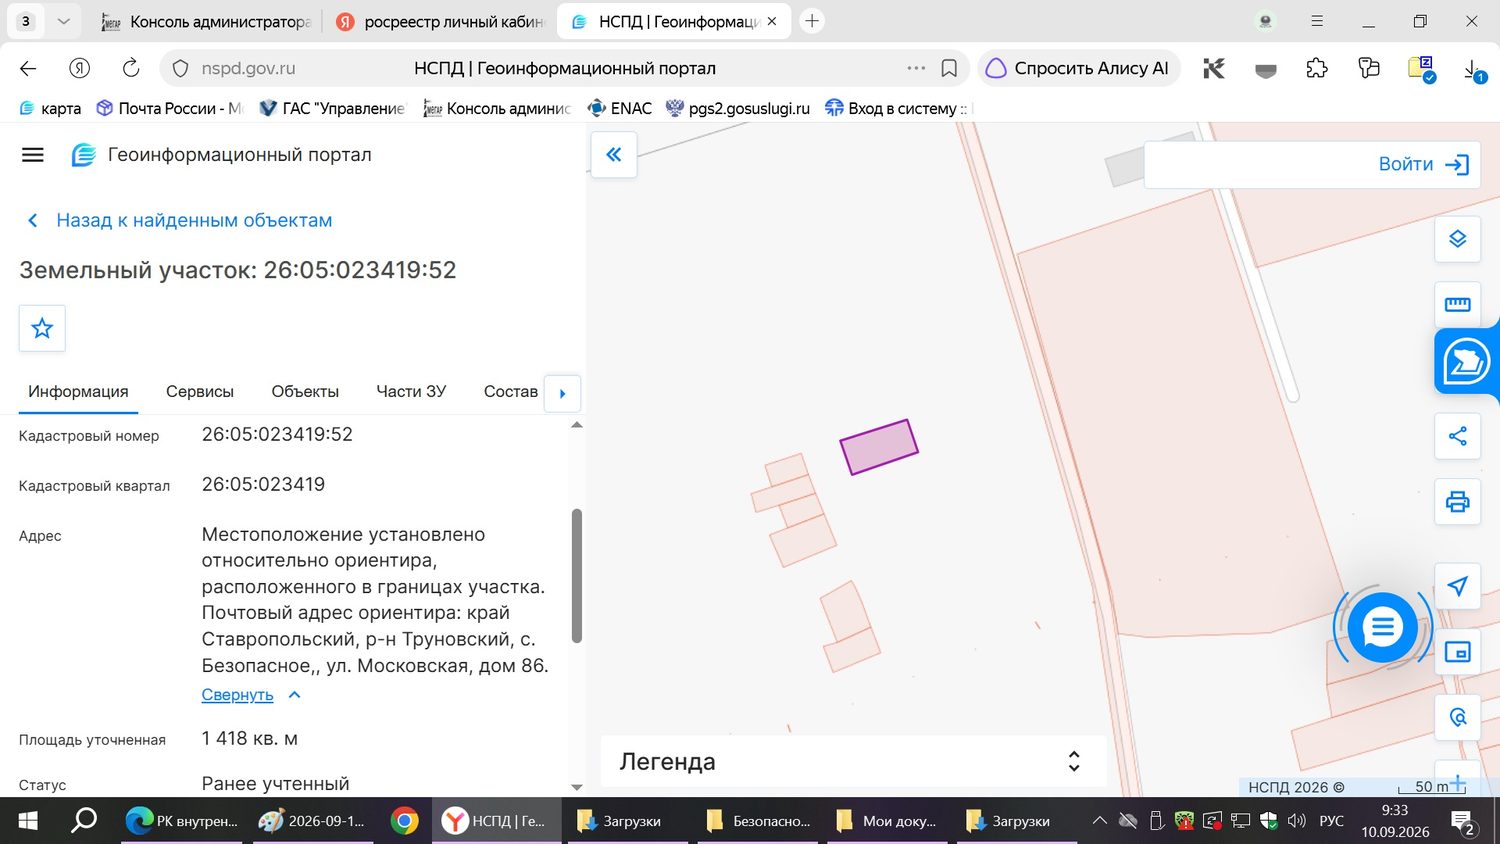Select the ruler measurement tool

click(x=1457, y=304)
